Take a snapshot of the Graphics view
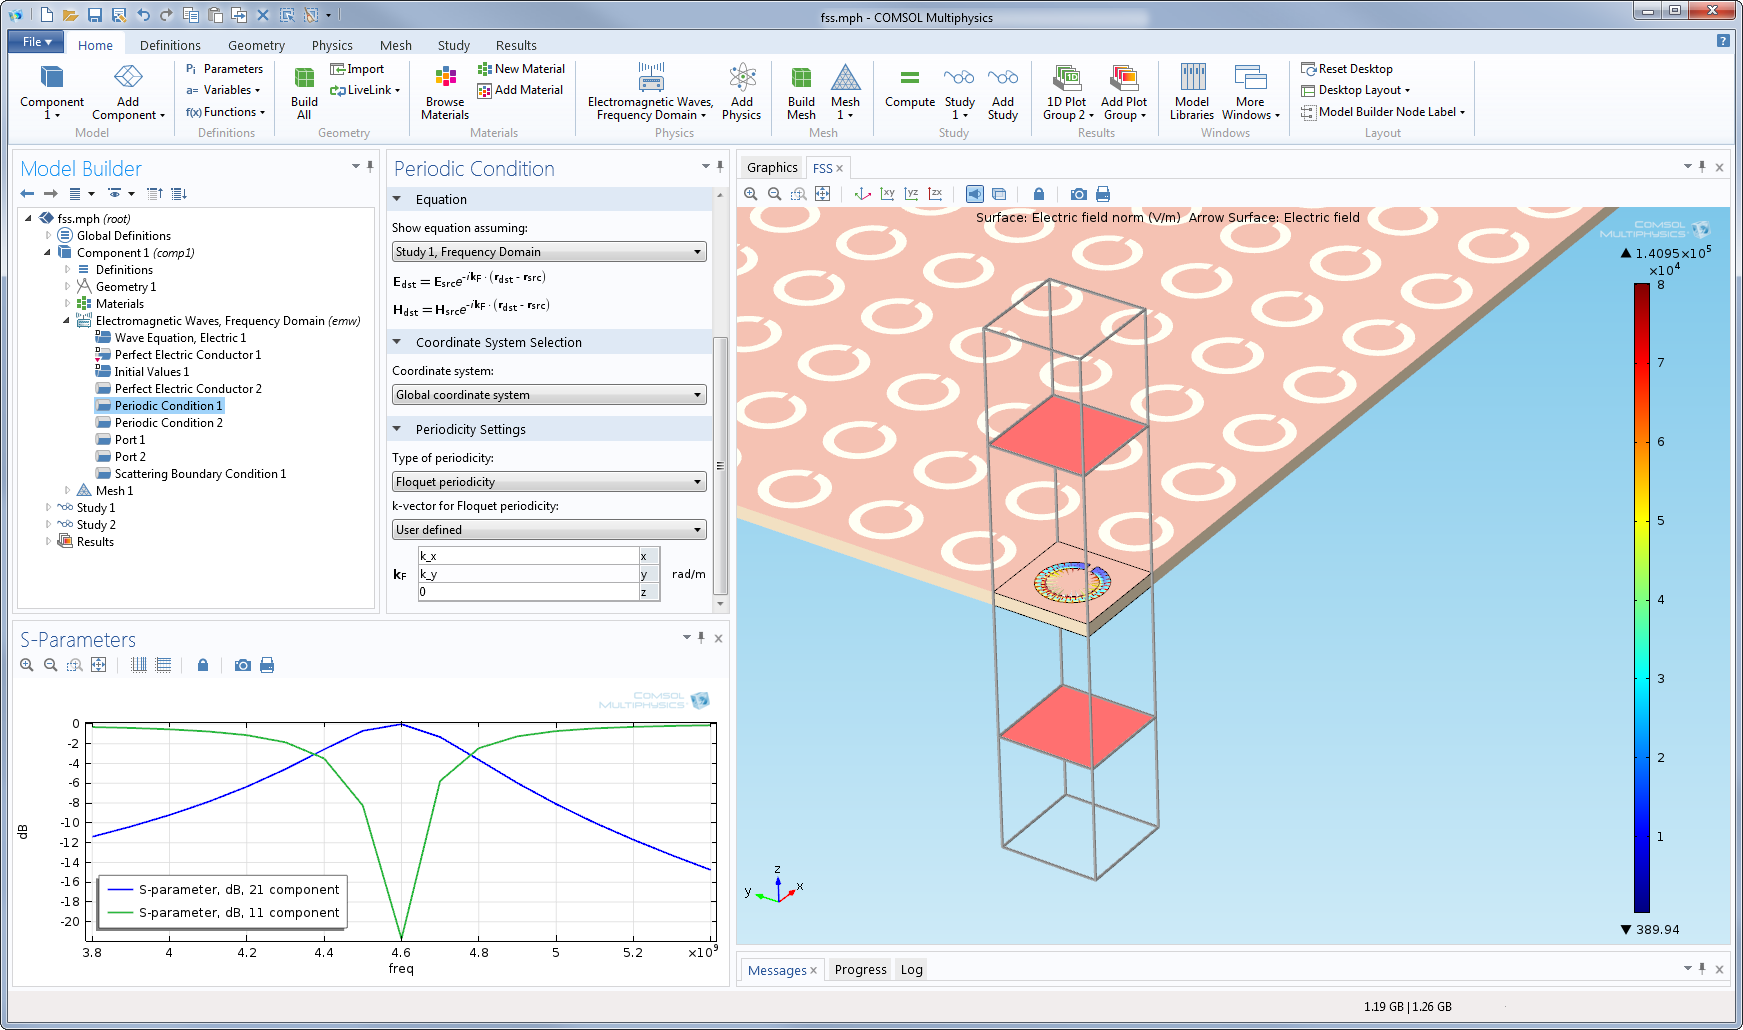The width and height of the screenshot is (1743, 1030). pos(1078,194)
